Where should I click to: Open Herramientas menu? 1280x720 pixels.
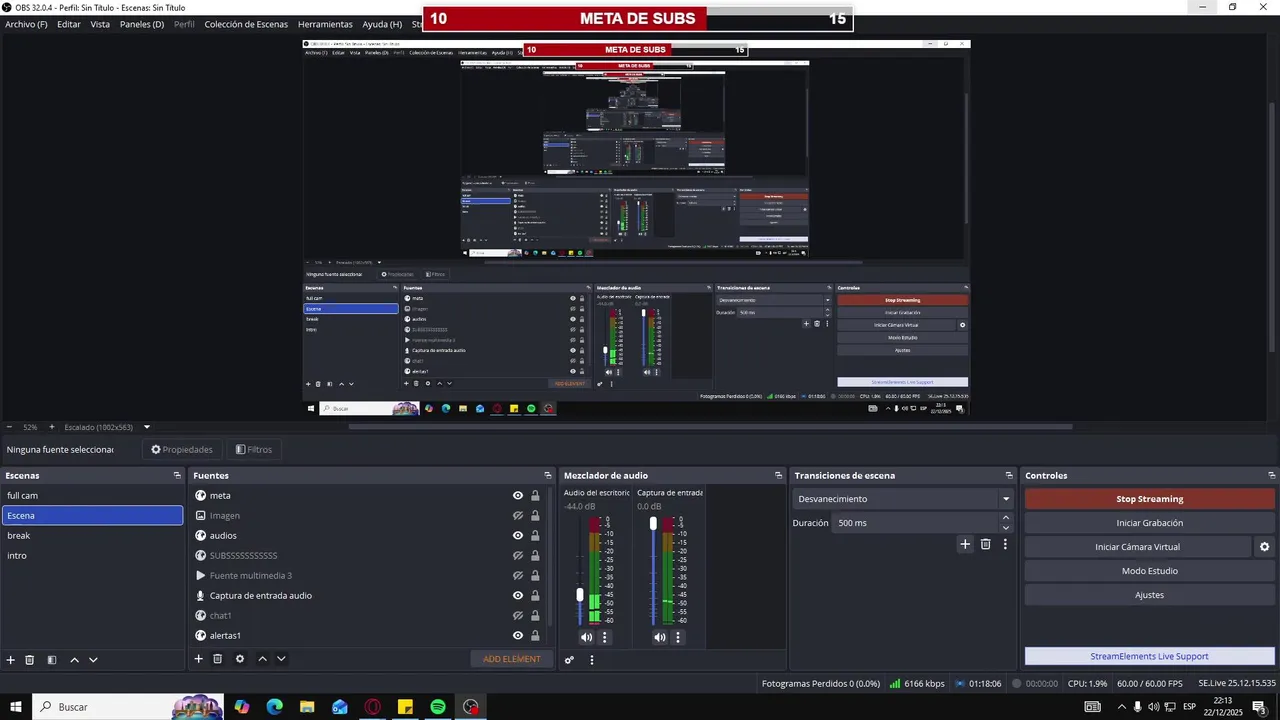(325, 24)
